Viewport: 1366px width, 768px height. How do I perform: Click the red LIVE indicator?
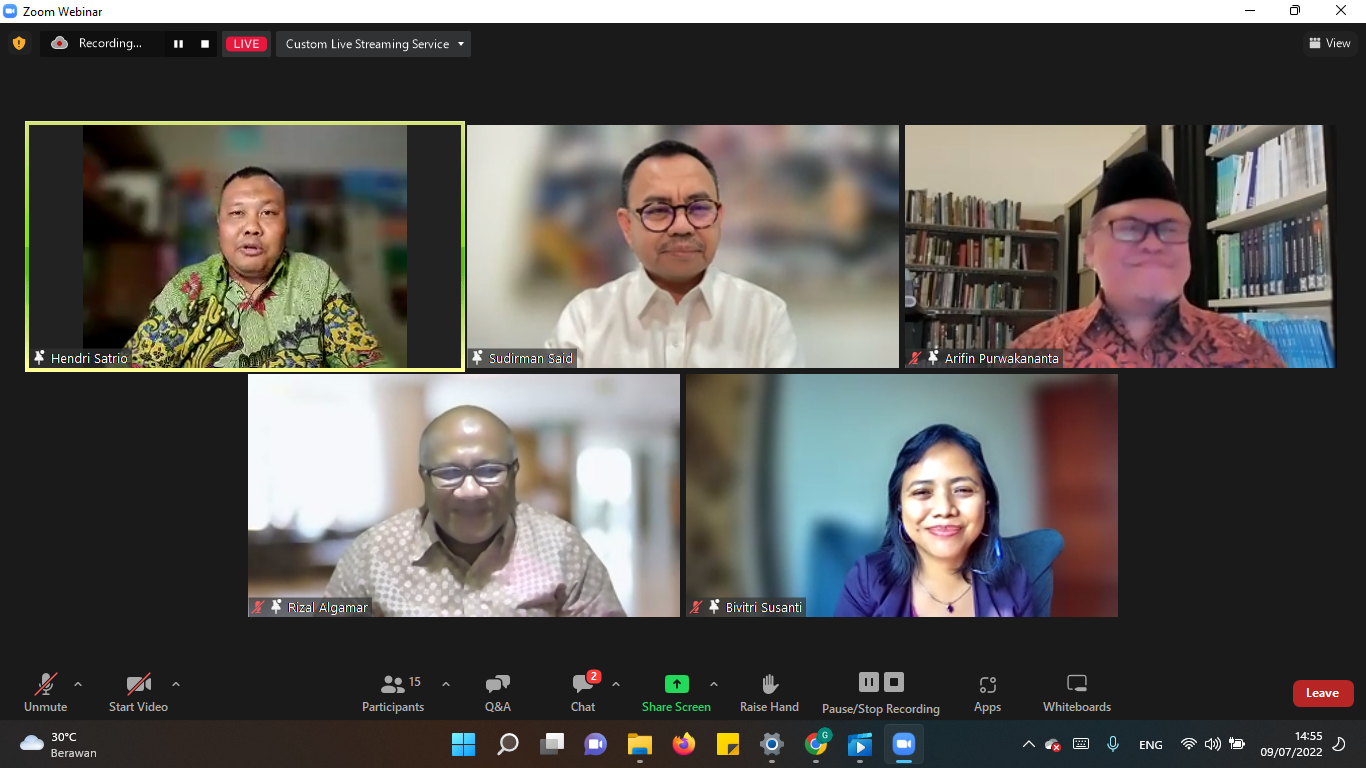coord(247,44)
